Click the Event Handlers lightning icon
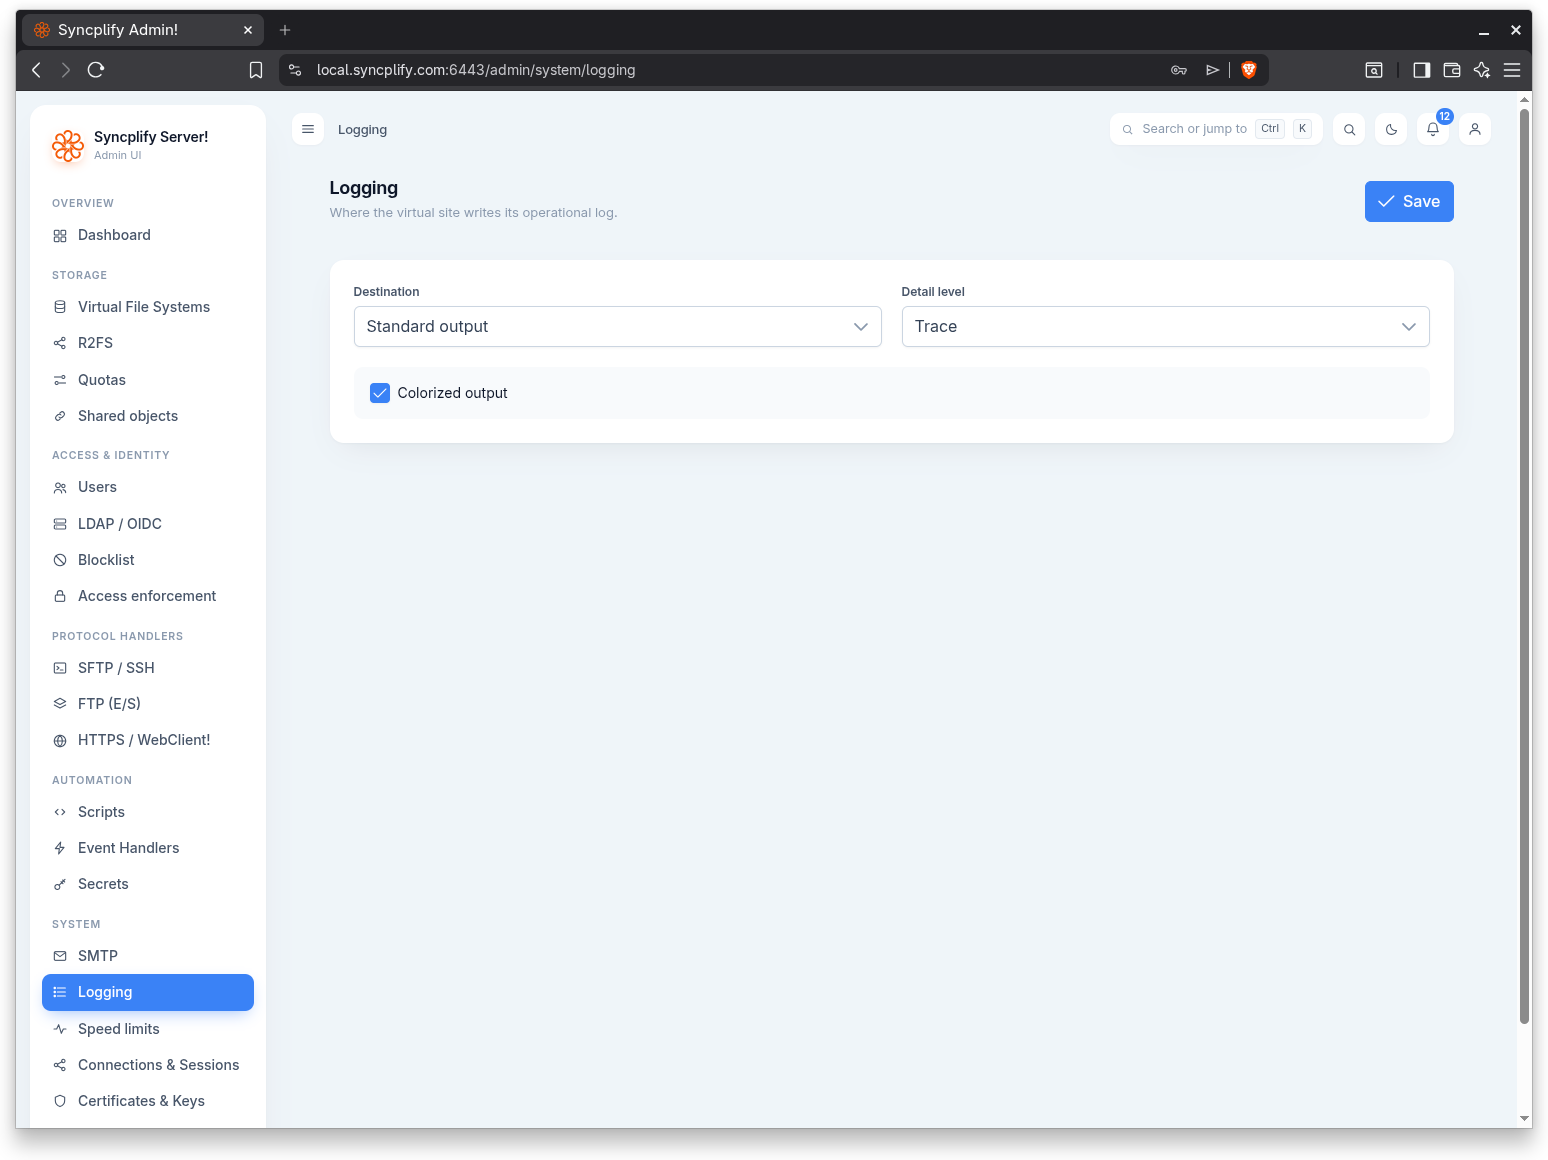The image size is (1548, 1160). click(x=60, y=848)
